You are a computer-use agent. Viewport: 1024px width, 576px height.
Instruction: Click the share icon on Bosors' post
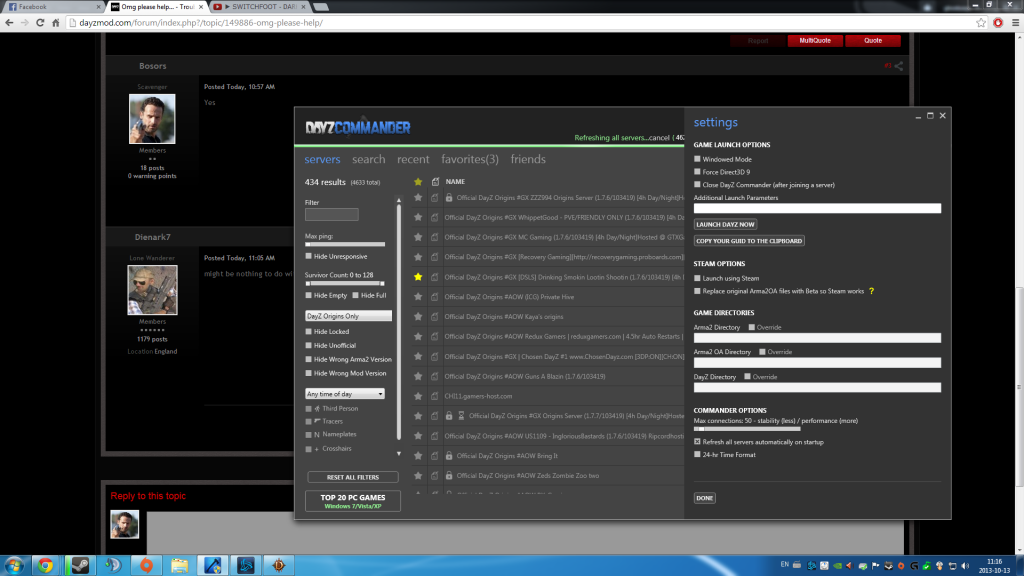click(899, 67)
